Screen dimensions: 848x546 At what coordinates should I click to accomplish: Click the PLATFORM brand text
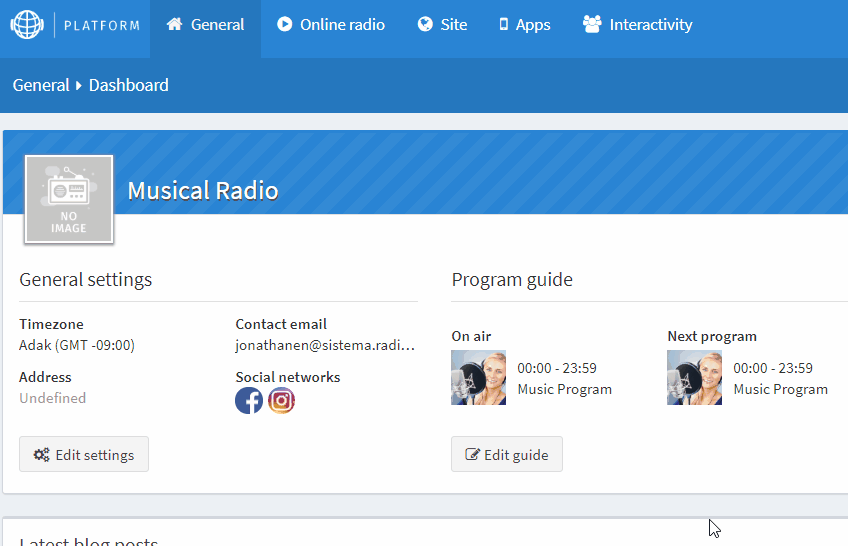coord(102,25)
